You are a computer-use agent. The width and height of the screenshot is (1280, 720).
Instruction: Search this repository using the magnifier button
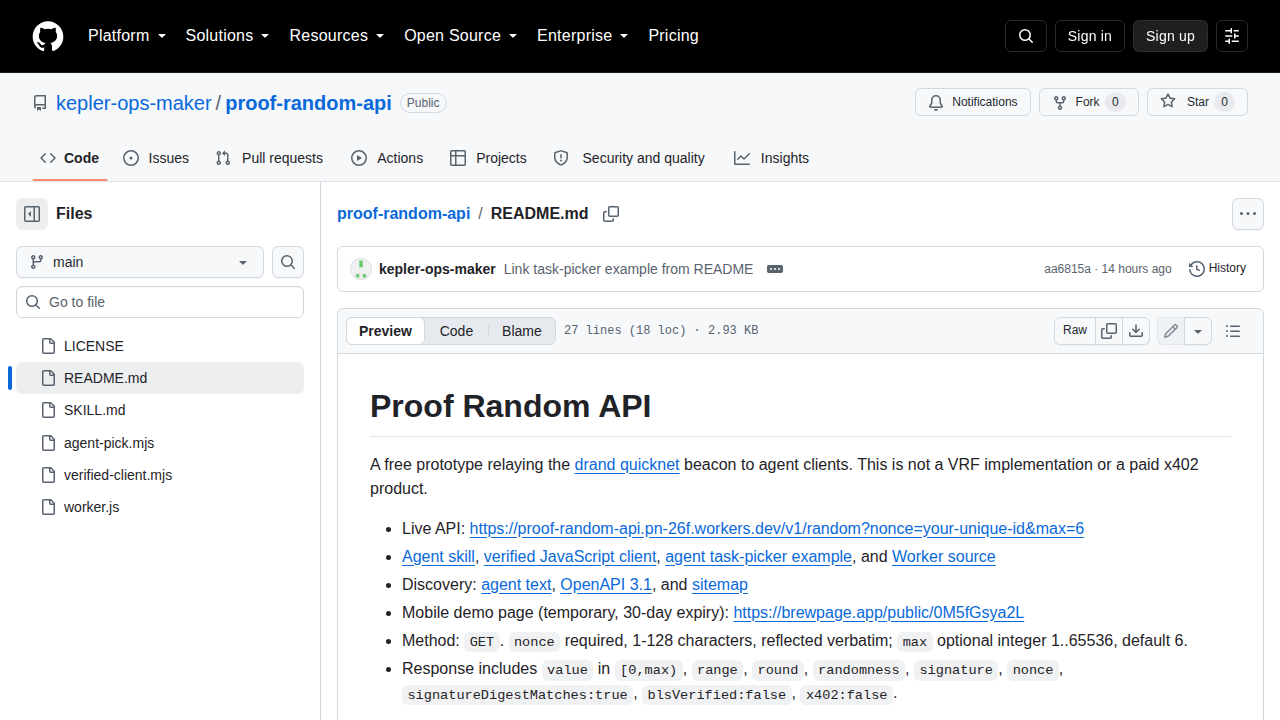pyautogui.click(x=288, y=262)
